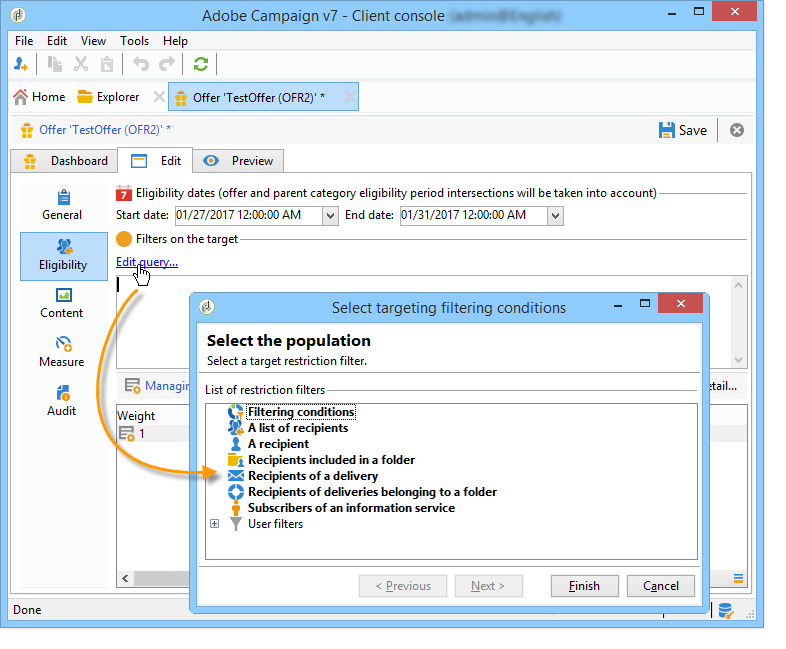Open the Explorer tab

coord(109,97)
